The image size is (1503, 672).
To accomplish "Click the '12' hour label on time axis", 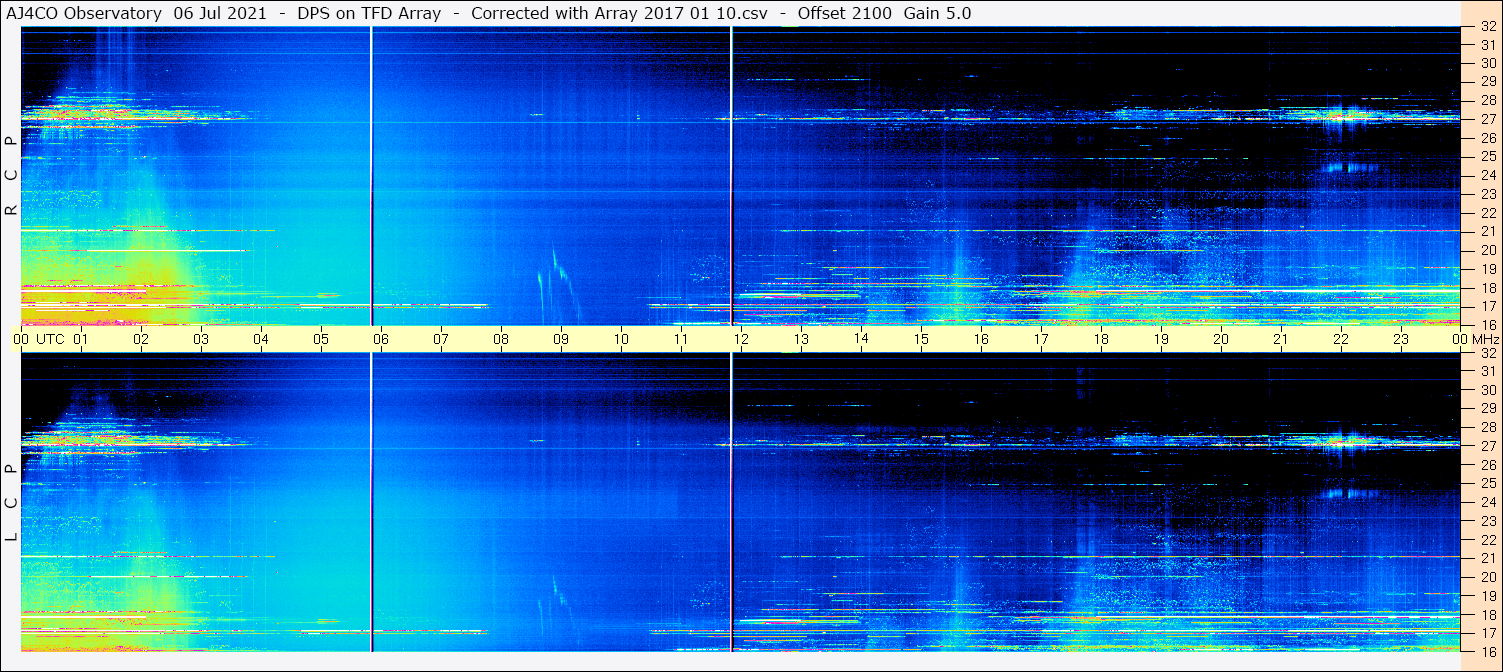I will click(741, 339).
